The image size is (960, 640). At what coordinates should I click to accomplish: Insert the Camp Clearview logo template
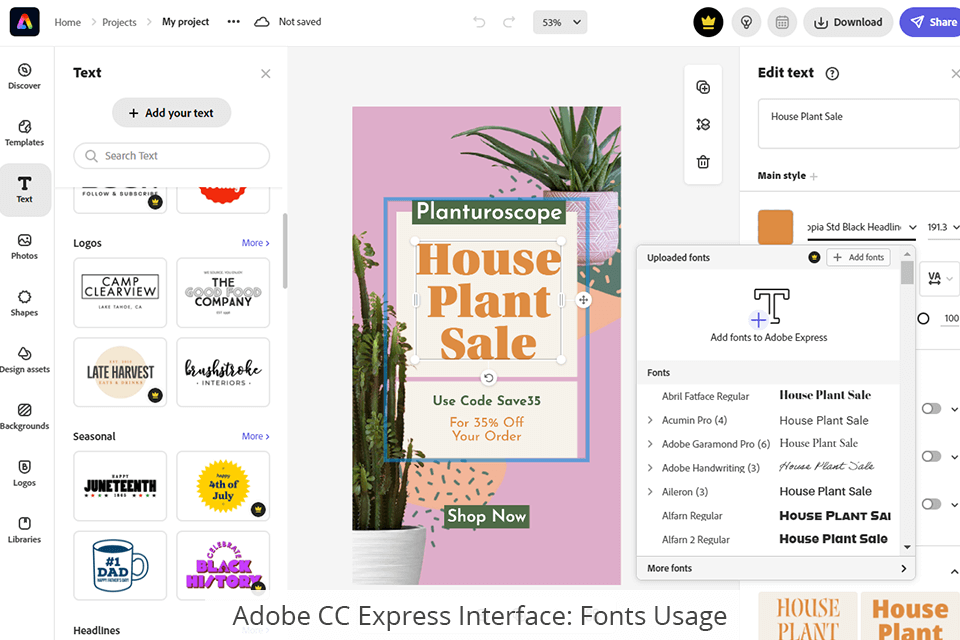coord(120,293)
